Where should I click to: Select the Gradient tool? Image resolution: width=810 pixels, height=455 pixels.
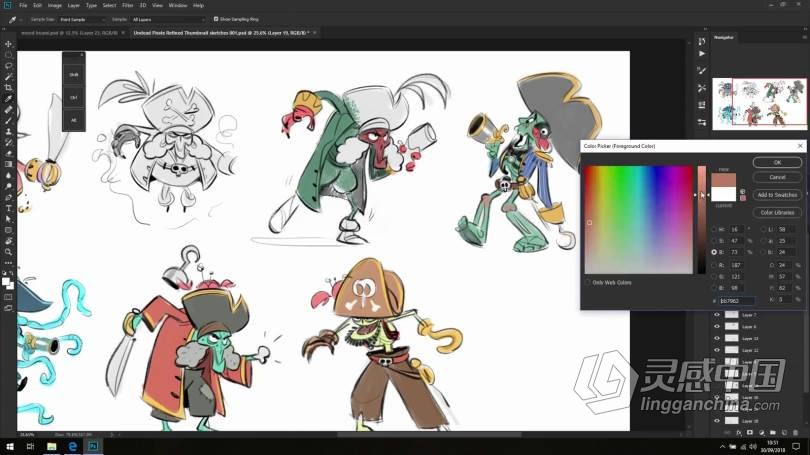coord(8,164)
